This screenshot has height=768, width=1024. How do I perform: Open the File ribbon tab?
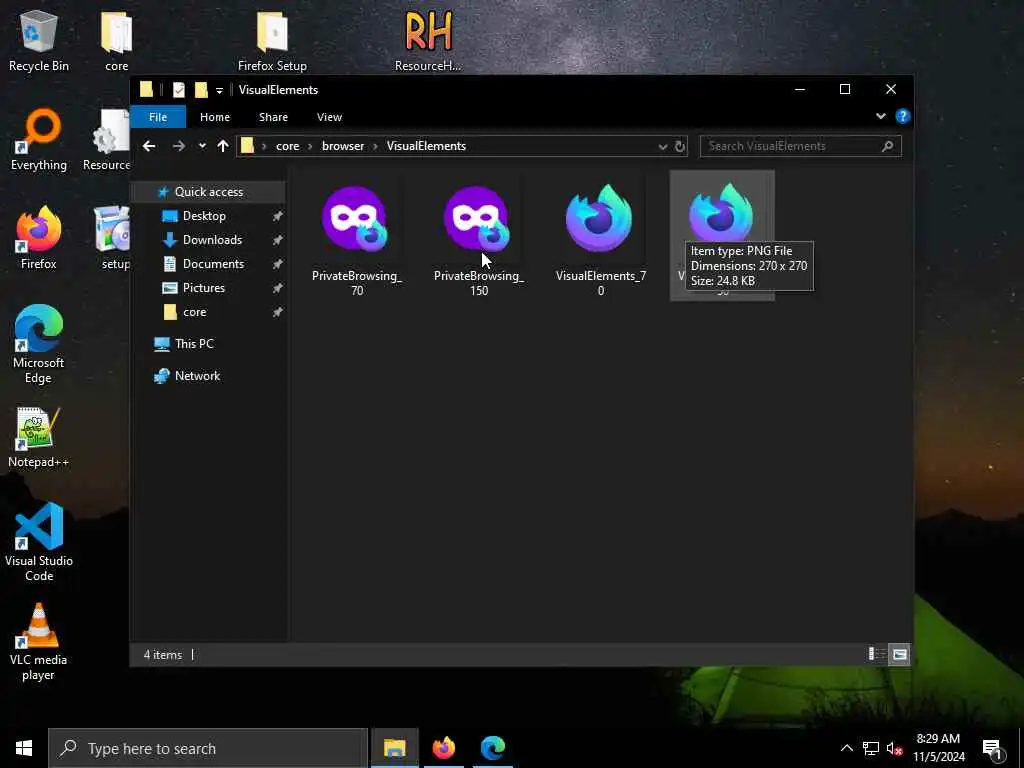[x=158, y=117]
